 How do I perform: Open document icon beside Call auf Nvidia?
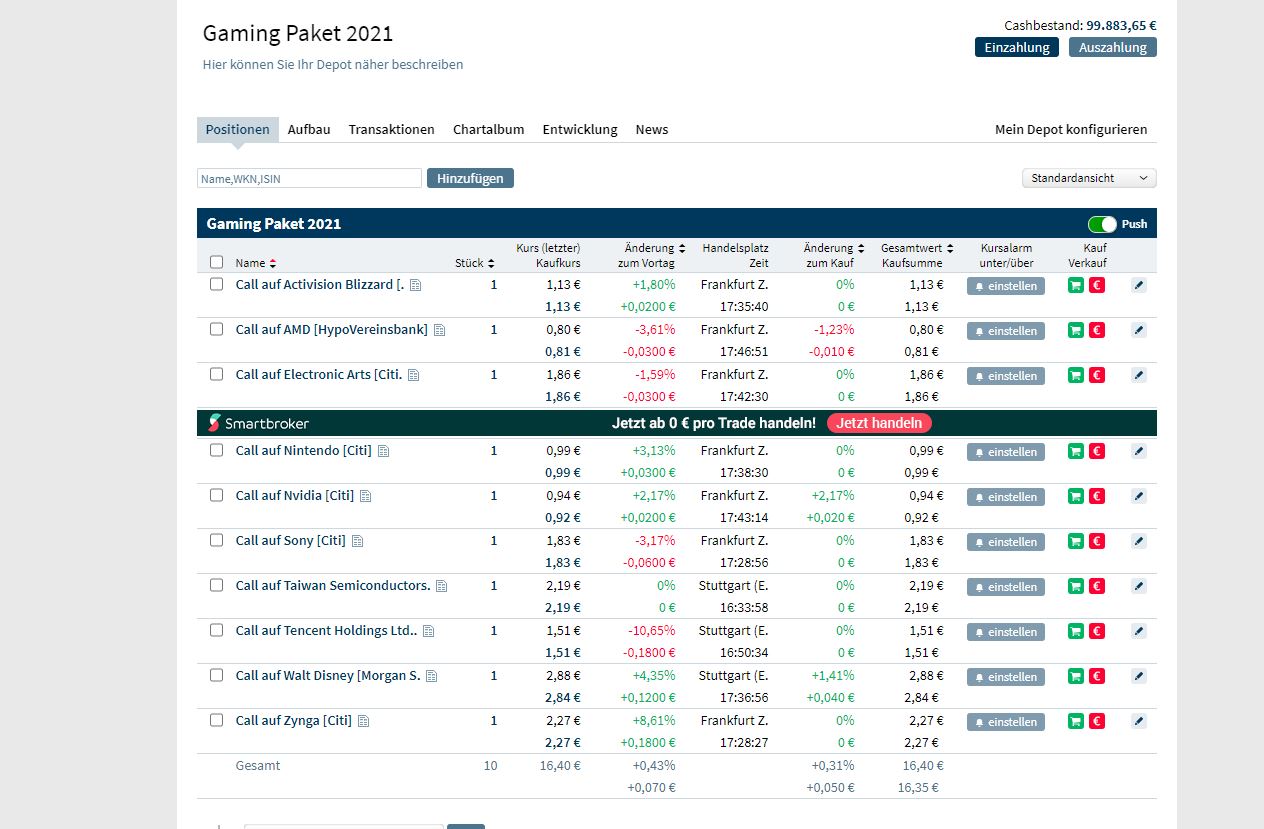(366, 496)
